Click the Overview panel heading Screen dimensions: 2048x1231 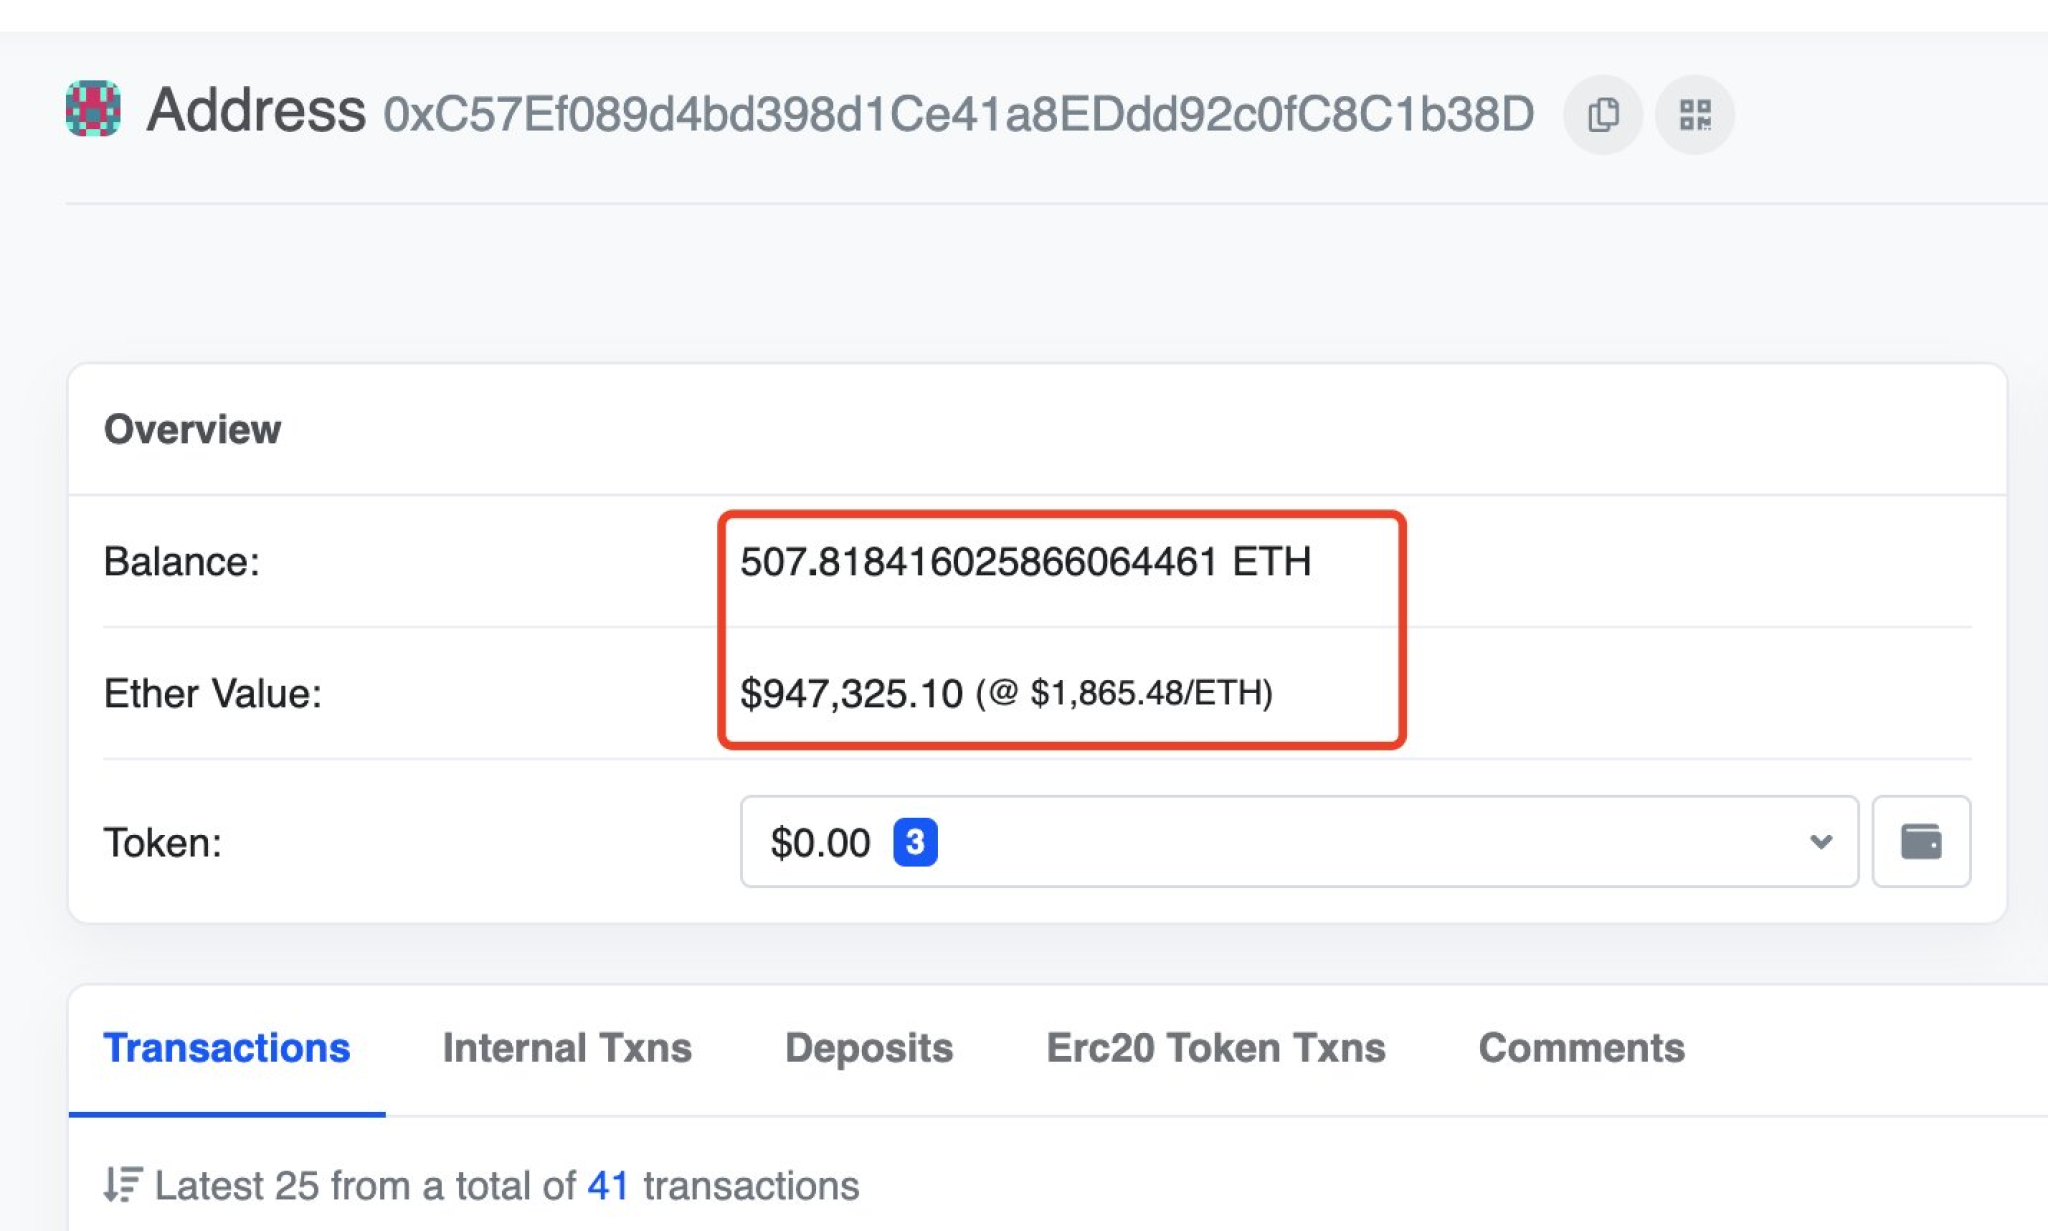point(192,429)
